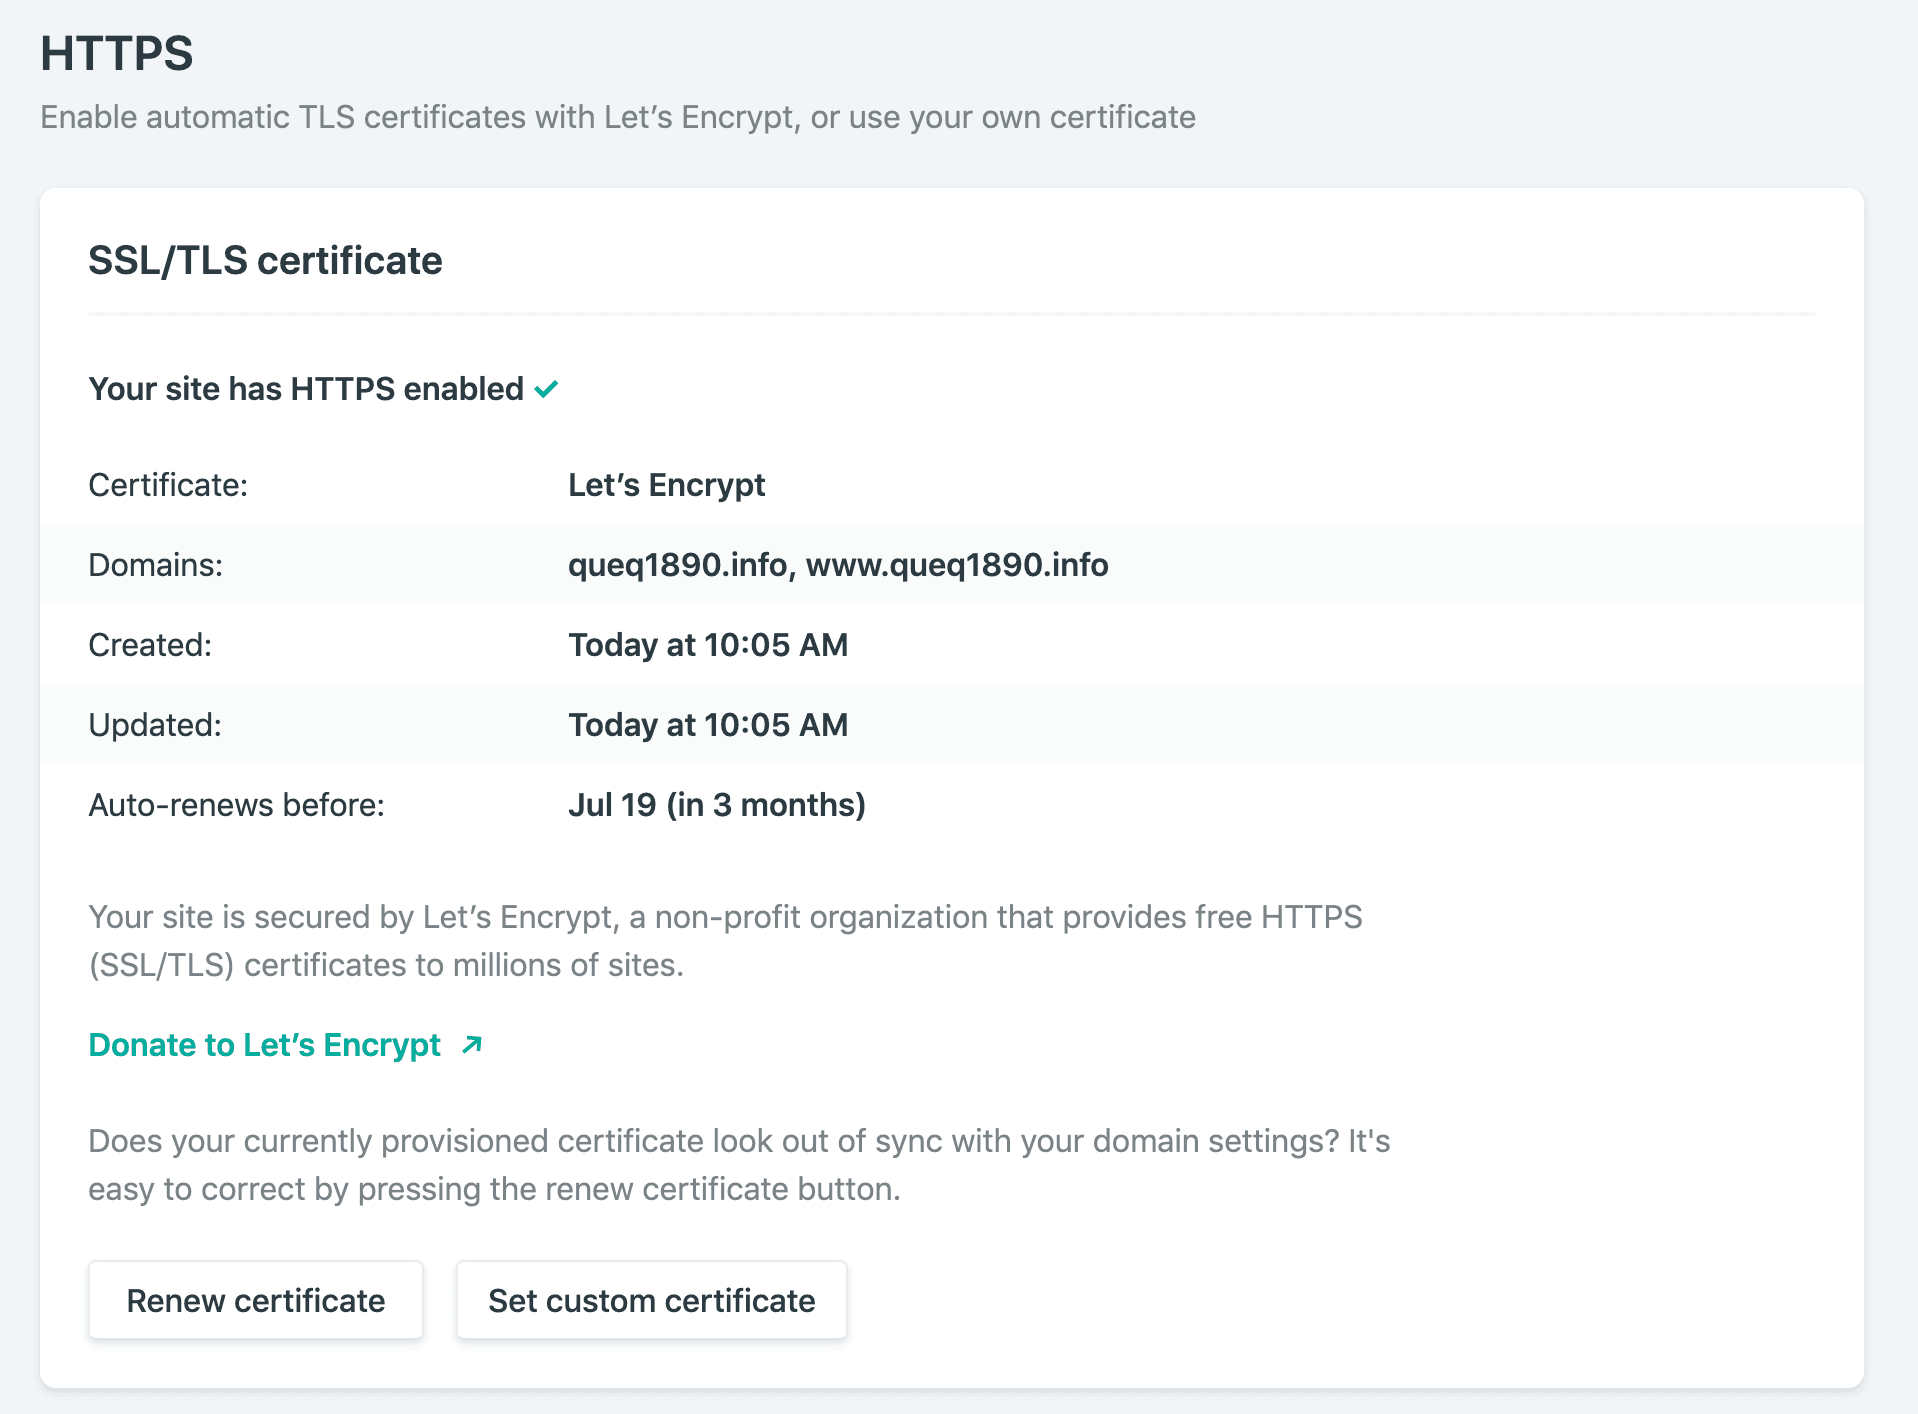
Task: Click the Domains row label
Action: (155, 565)
